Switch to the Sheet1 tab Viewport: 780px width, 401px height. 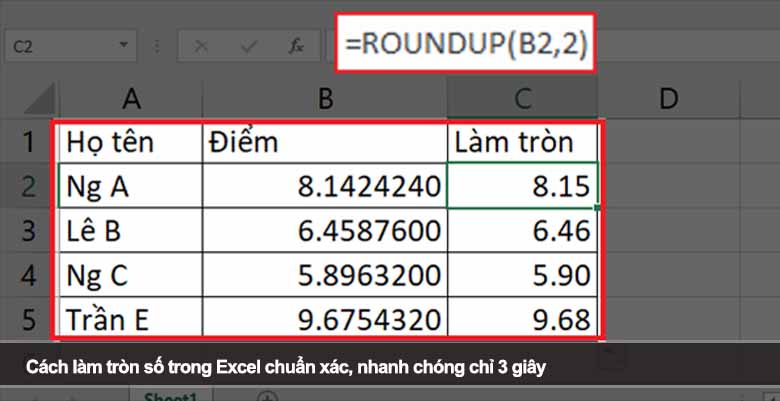point(167,396)
